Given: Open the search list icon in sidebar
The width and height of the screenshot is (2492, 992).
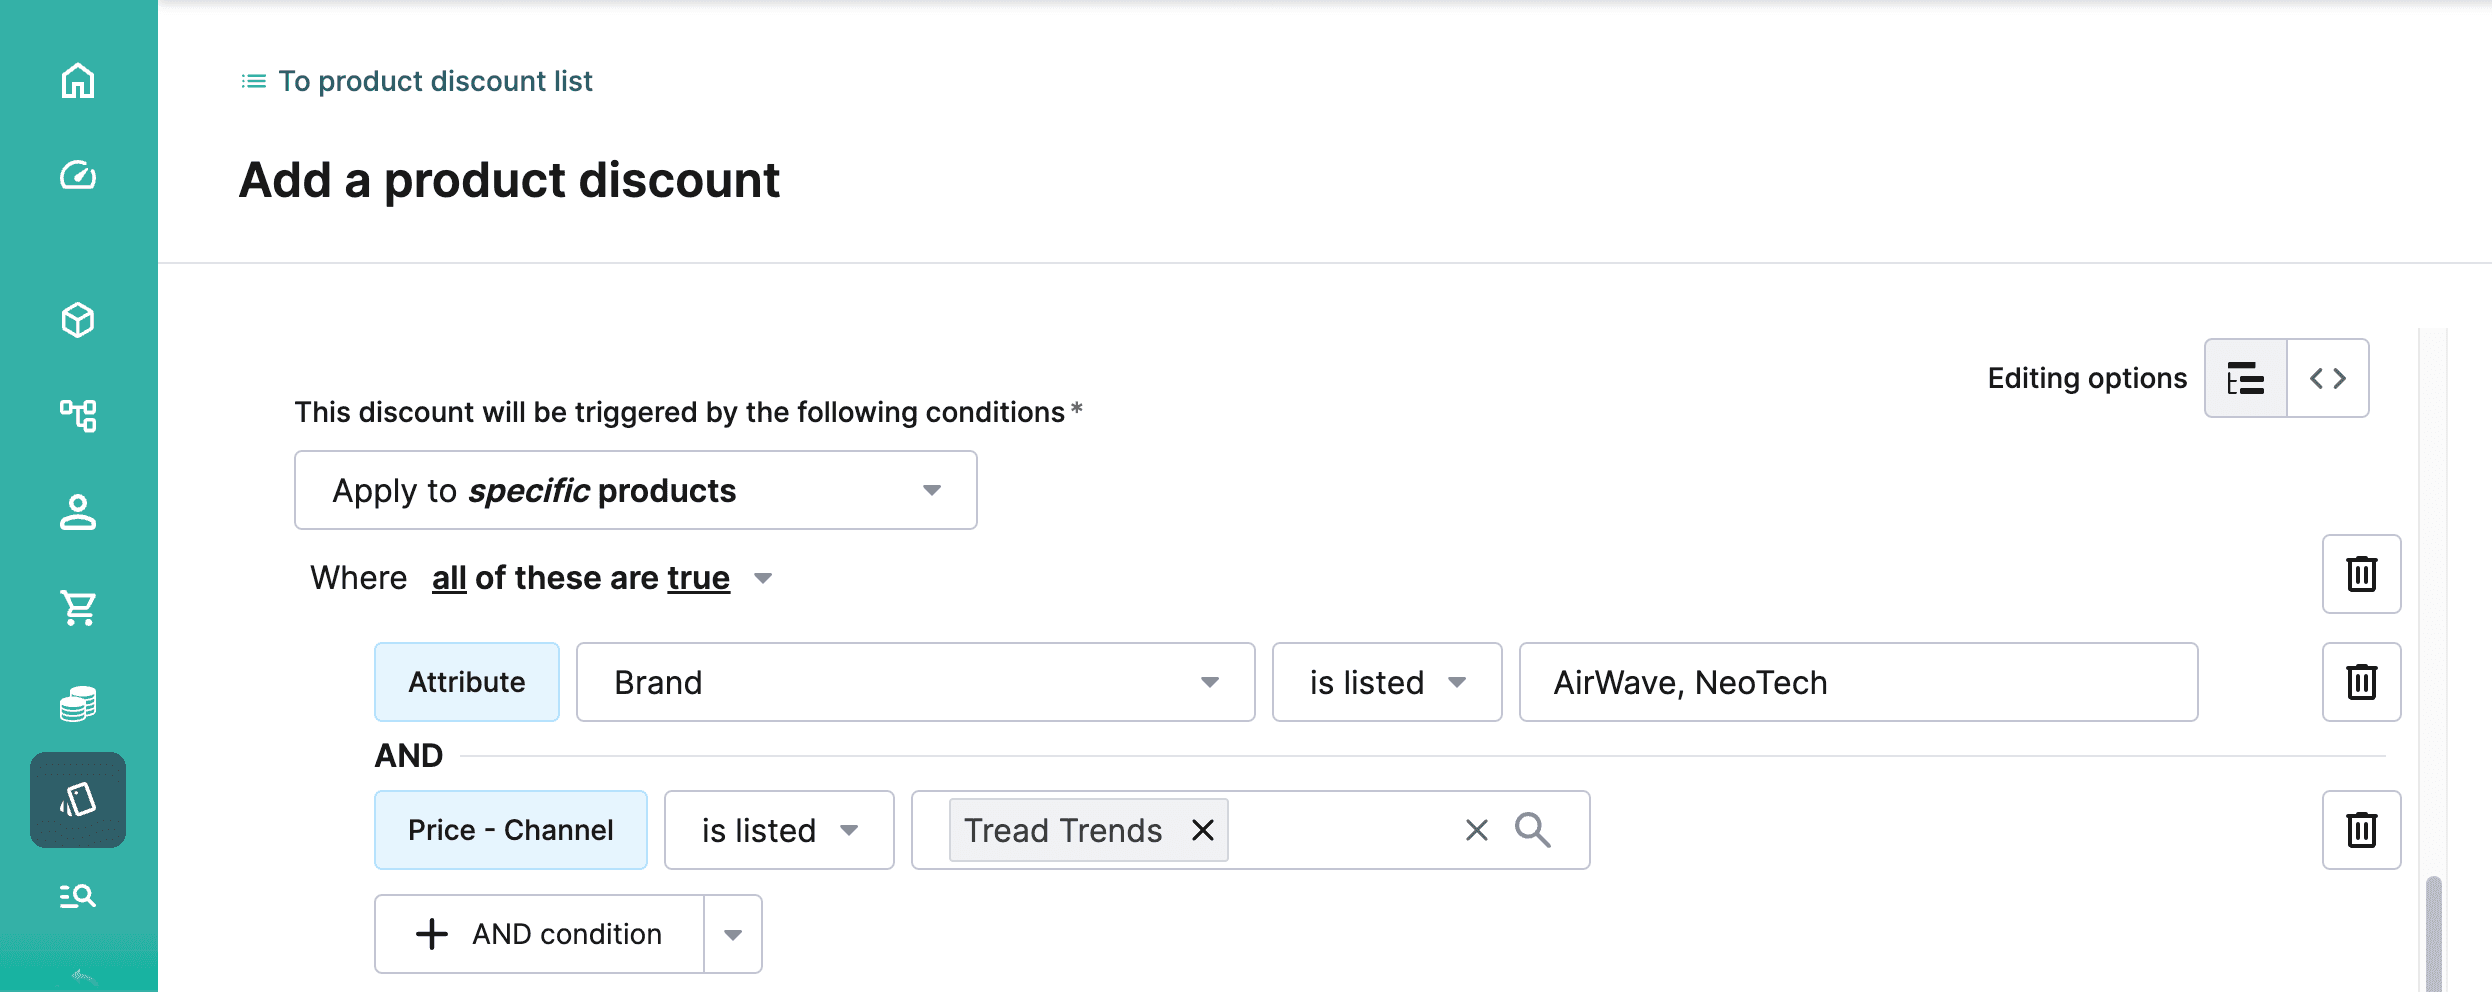Looking at the screenshot, I should (x=78, y=895).
